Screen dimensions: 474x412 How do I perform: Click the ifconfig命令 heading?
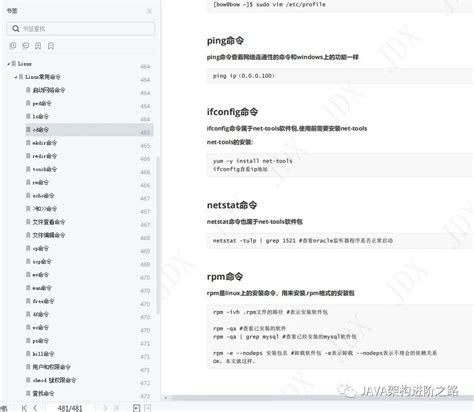(x=232, y=112)
